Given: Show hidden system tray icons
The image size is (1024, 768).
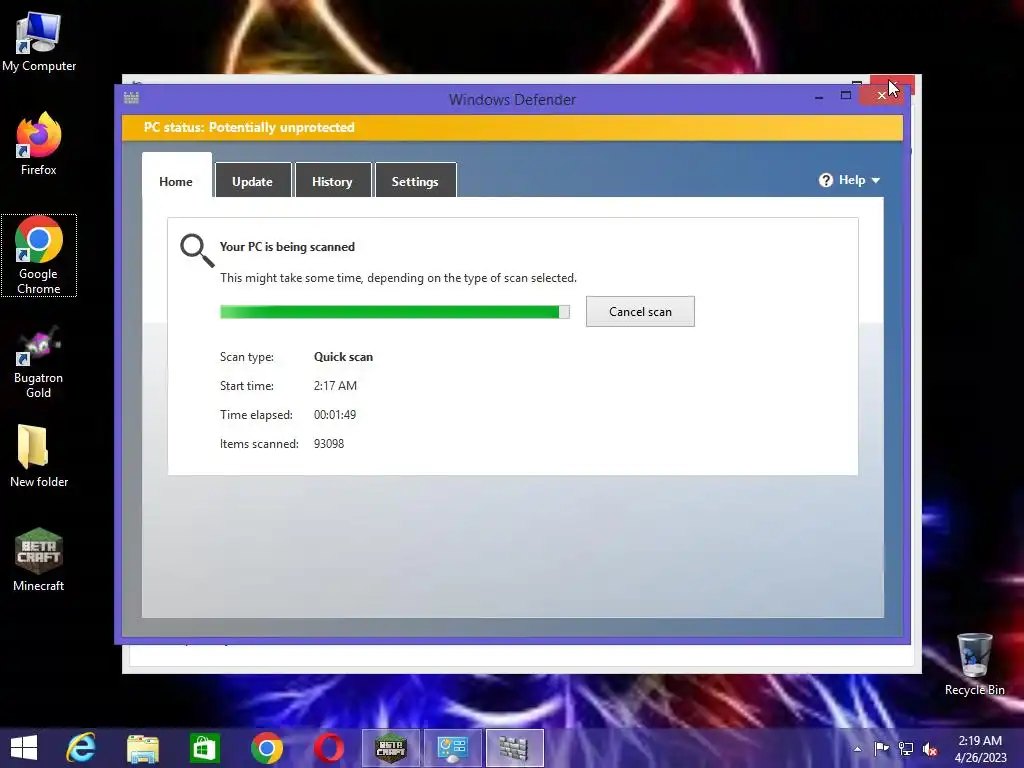Looking at the screenshot, I should (857, 749).
